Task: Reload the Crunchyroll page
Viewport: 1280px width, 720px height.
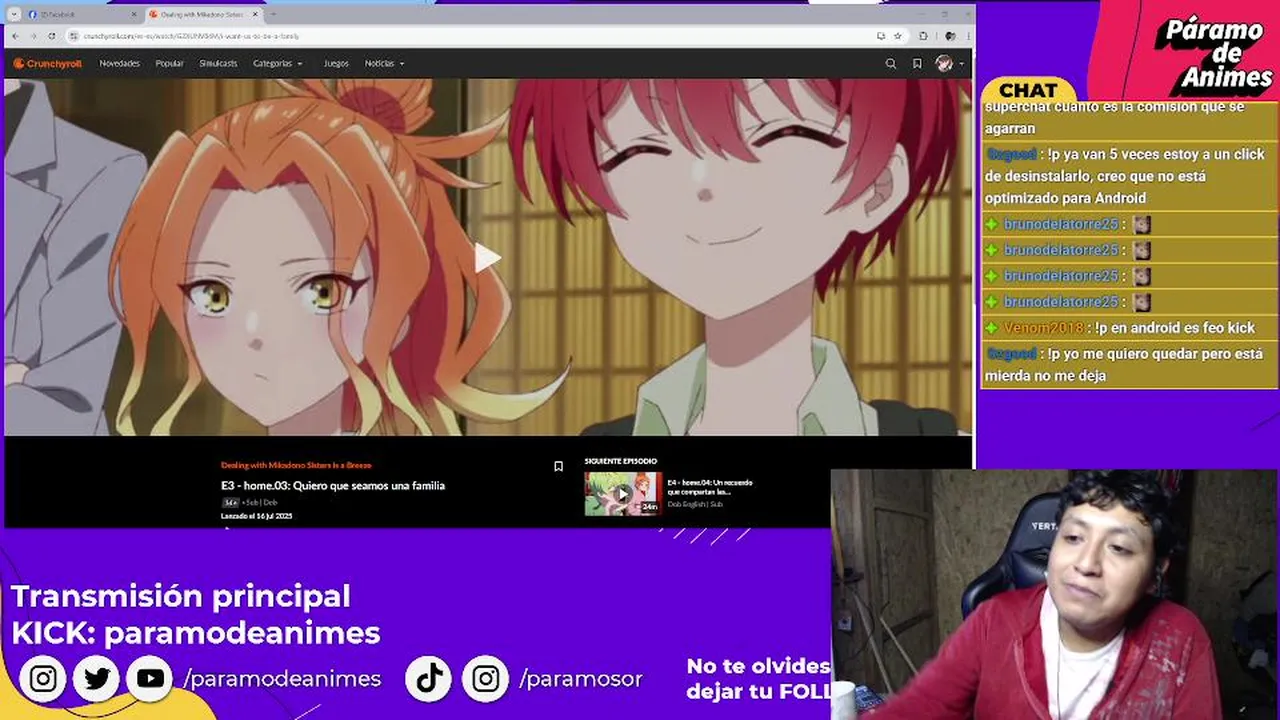Action: 51,36
